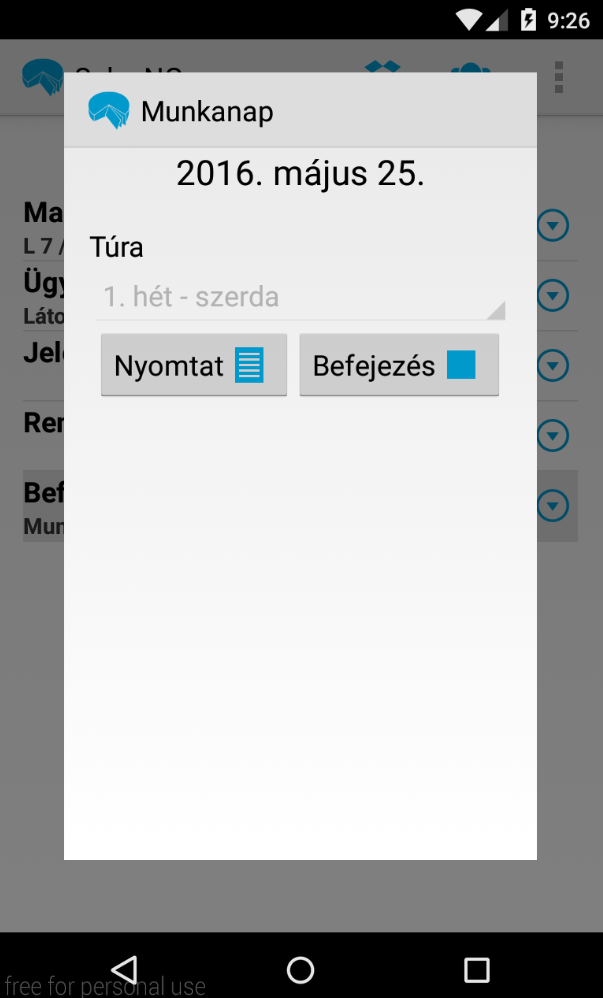Expand the circled arrow on the 'Ren' row
The width and height of the screenshot is (603, 998).
click(552, 435)
